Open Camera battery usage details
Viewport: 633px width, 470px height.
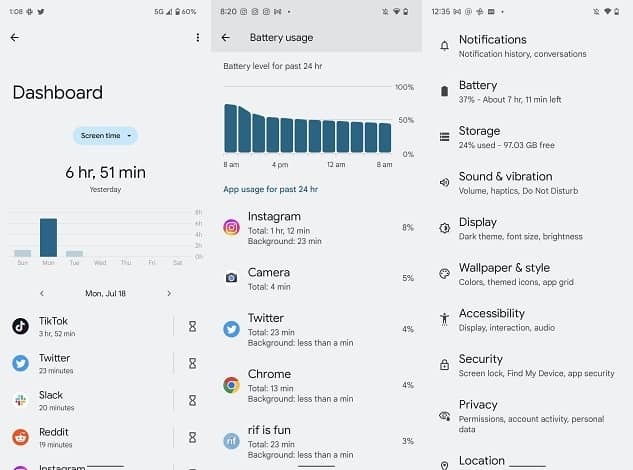tap(316, 279)
